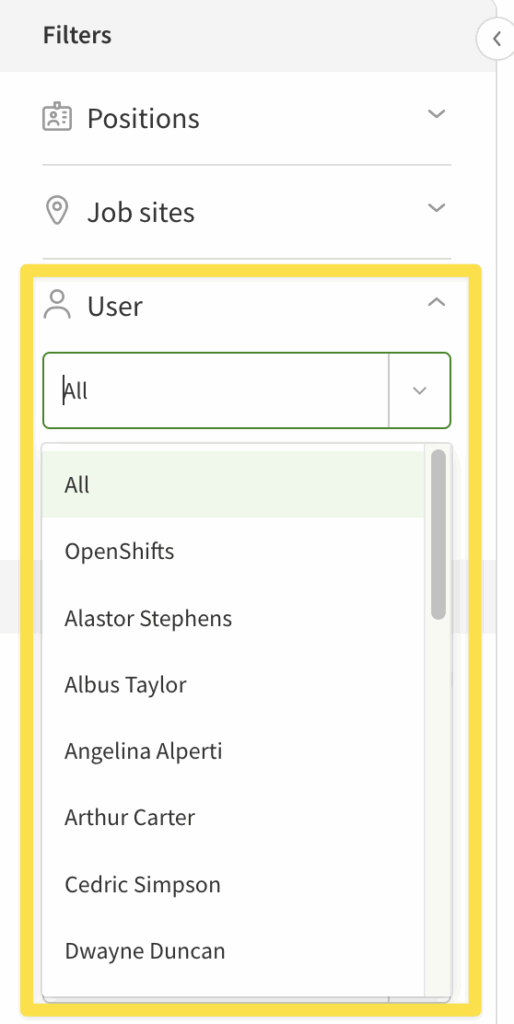The height and width of the screenshot is (1024, 514).
Task: Click the Job sites location pin icon
Action: [x=57, y=211]
